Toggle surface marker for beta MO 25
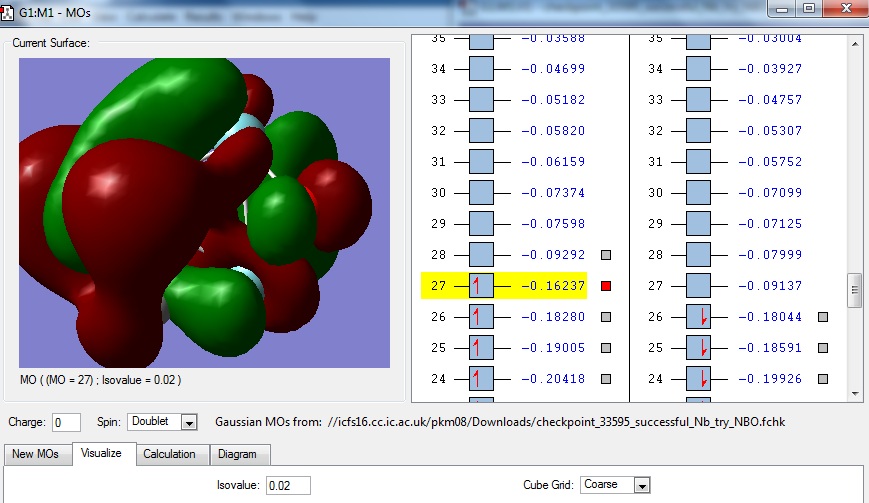This screenshot has width=869, height=503. pos(823,348)
